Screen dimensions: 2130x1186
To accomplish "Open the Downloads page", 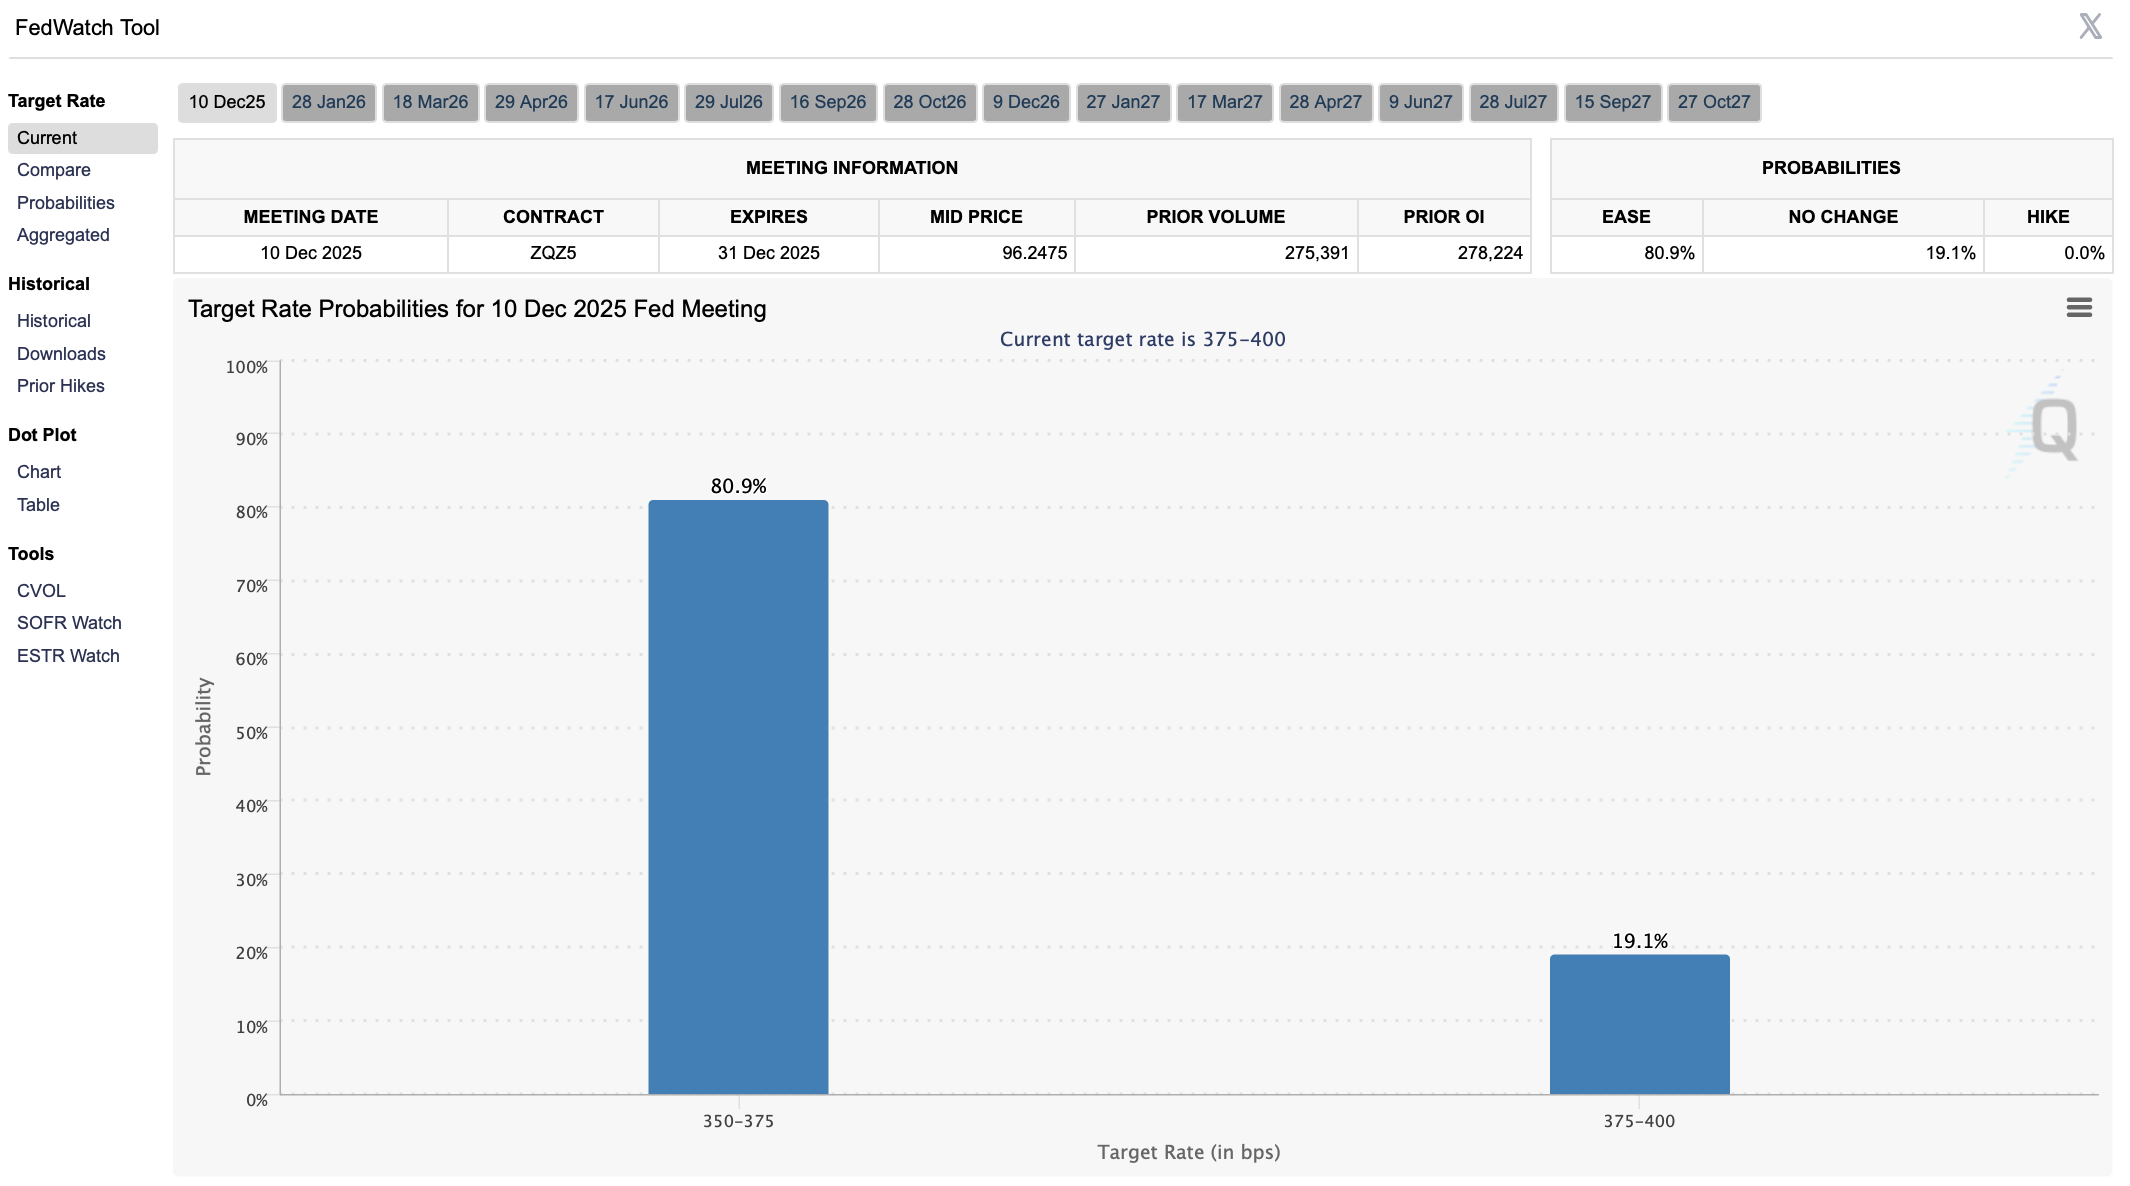I will pyautogui.click(x=61, y=354).
